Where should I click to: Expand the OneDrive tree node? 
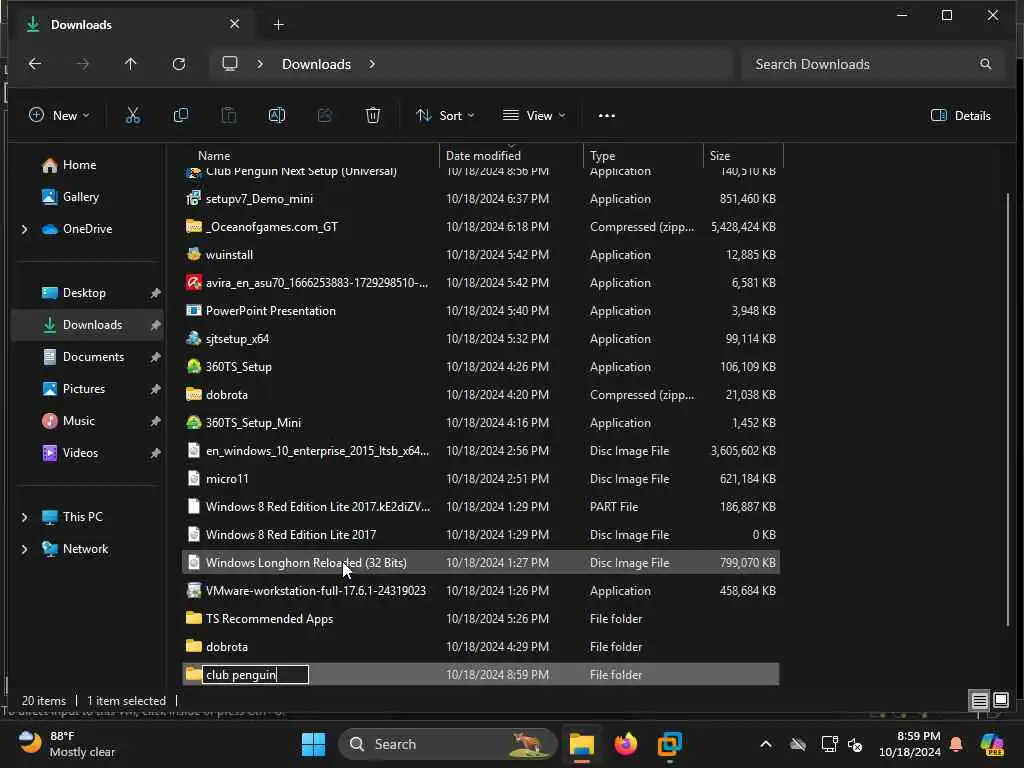tap(25, 229)
